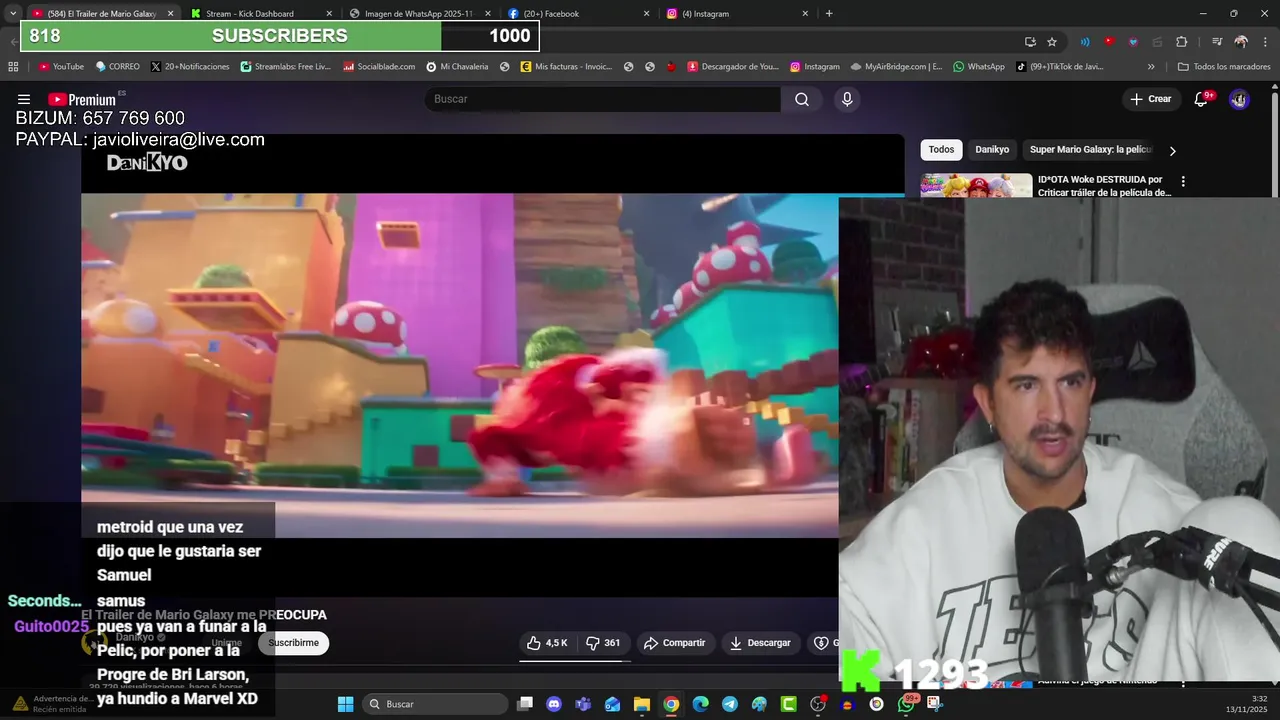This screenshot has width=1280, height=720.
Task: Open options for ID*OTA Woke DESTRUIDA video
Action: click(x=1183, y=182)
